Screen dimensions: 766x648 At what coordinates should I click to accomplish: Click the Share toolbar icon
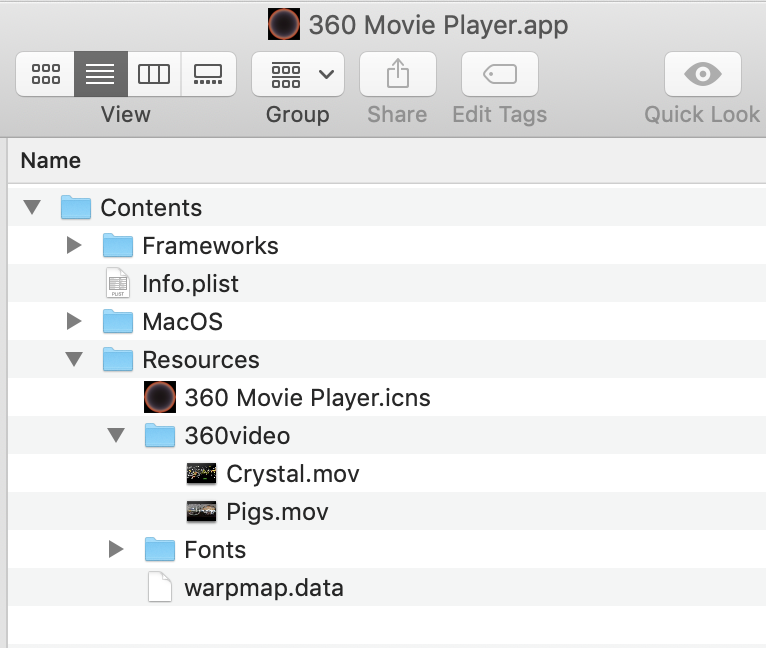[398, 74]
